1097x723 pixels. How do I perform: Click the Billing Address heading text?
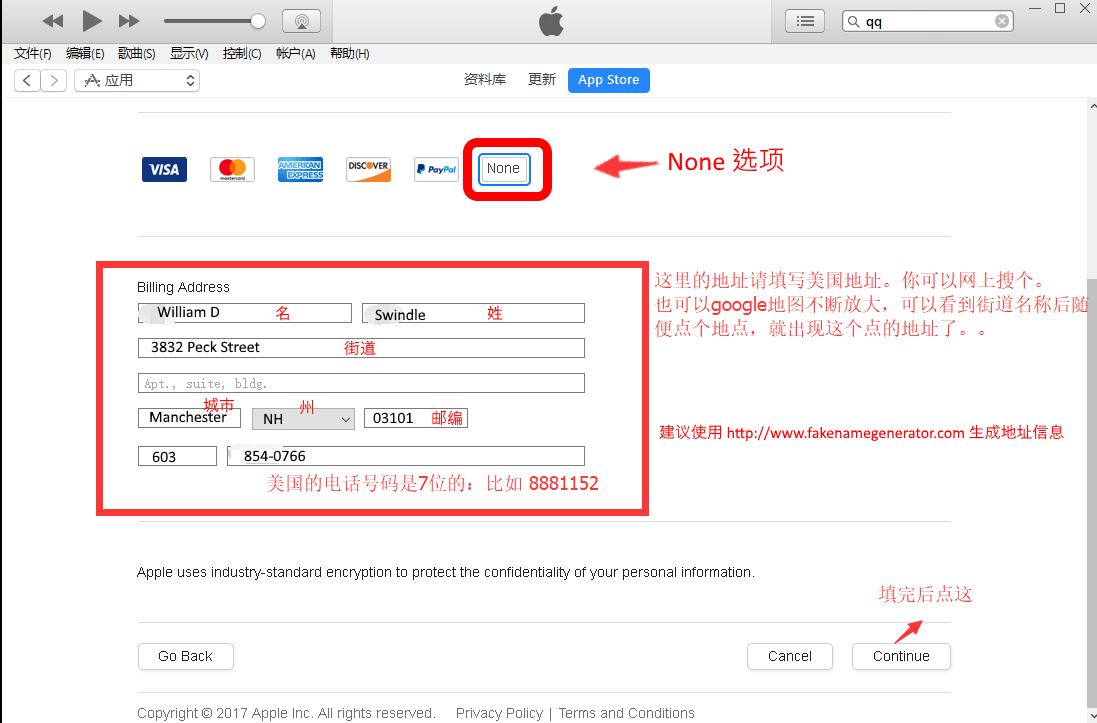pyautogui.click(x=183, y=287)
